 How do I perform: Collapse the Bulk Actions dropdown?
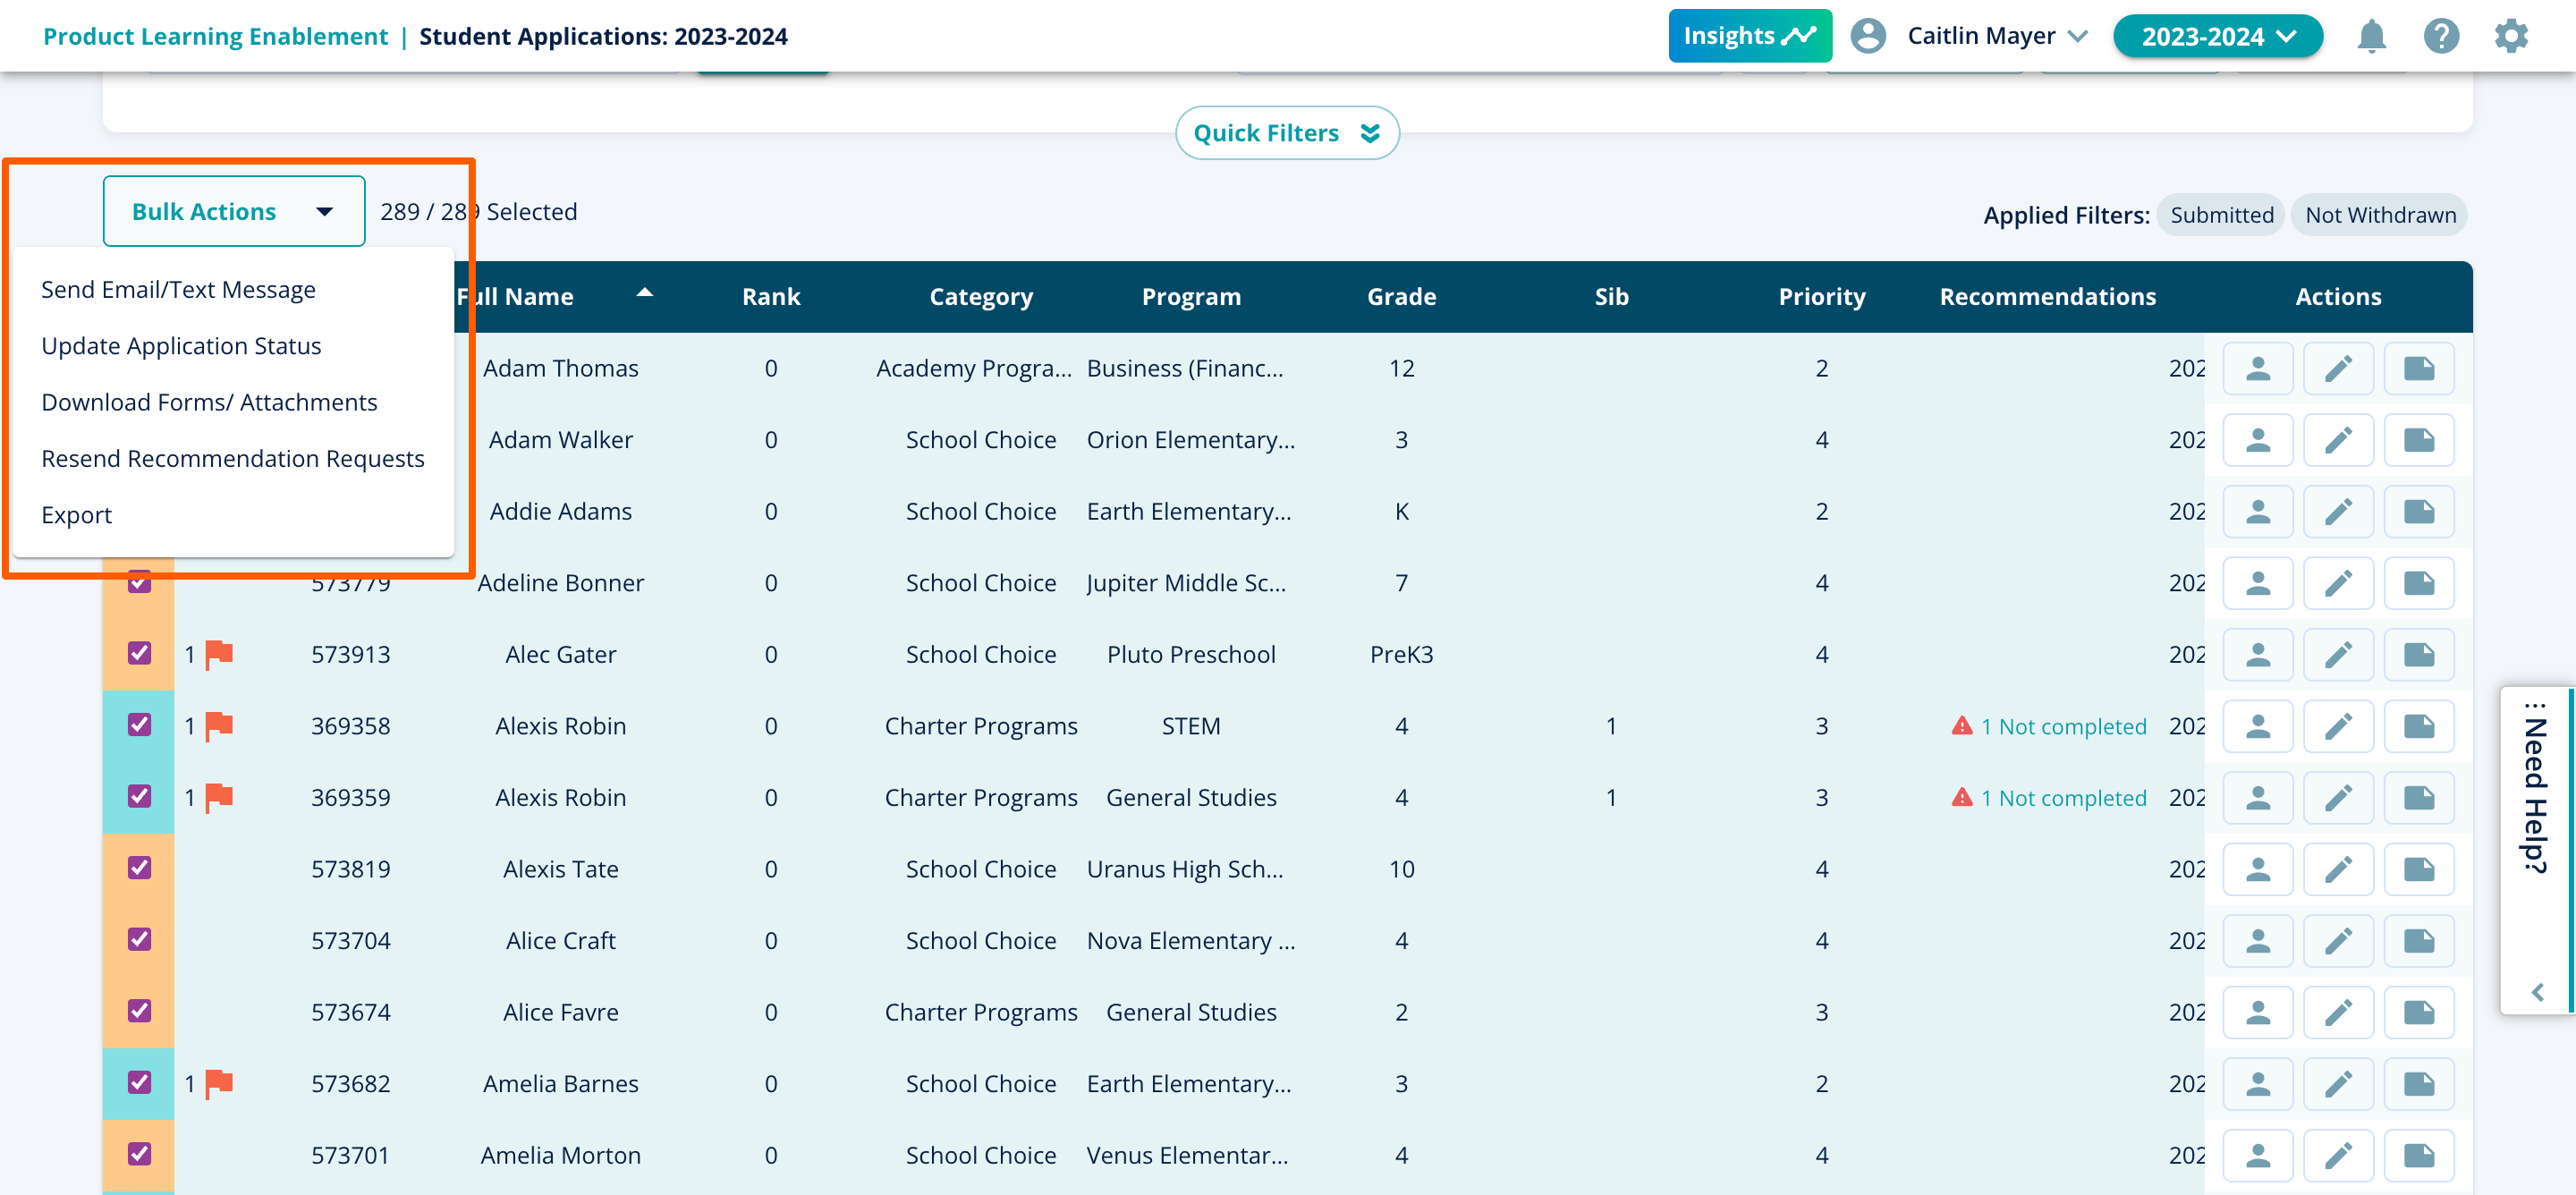pyautogui.click(x=233, y=212)
